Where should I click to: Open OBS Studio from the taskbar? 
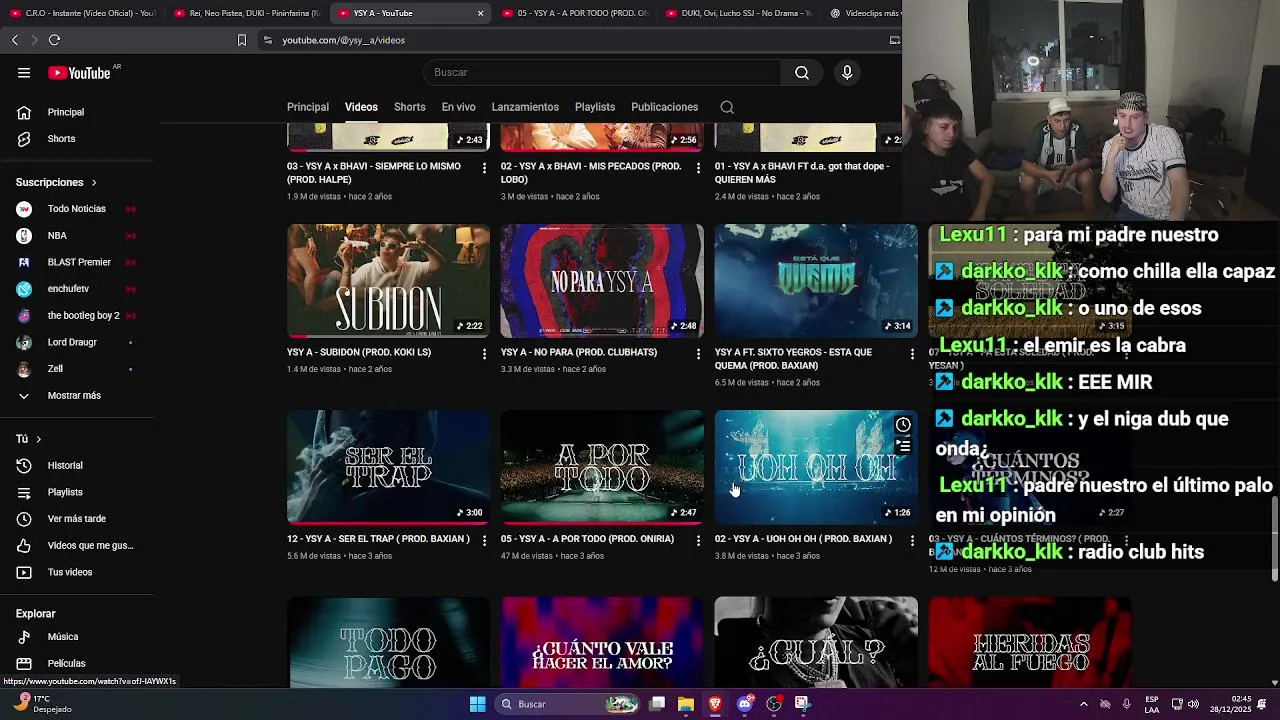point(773,704)
